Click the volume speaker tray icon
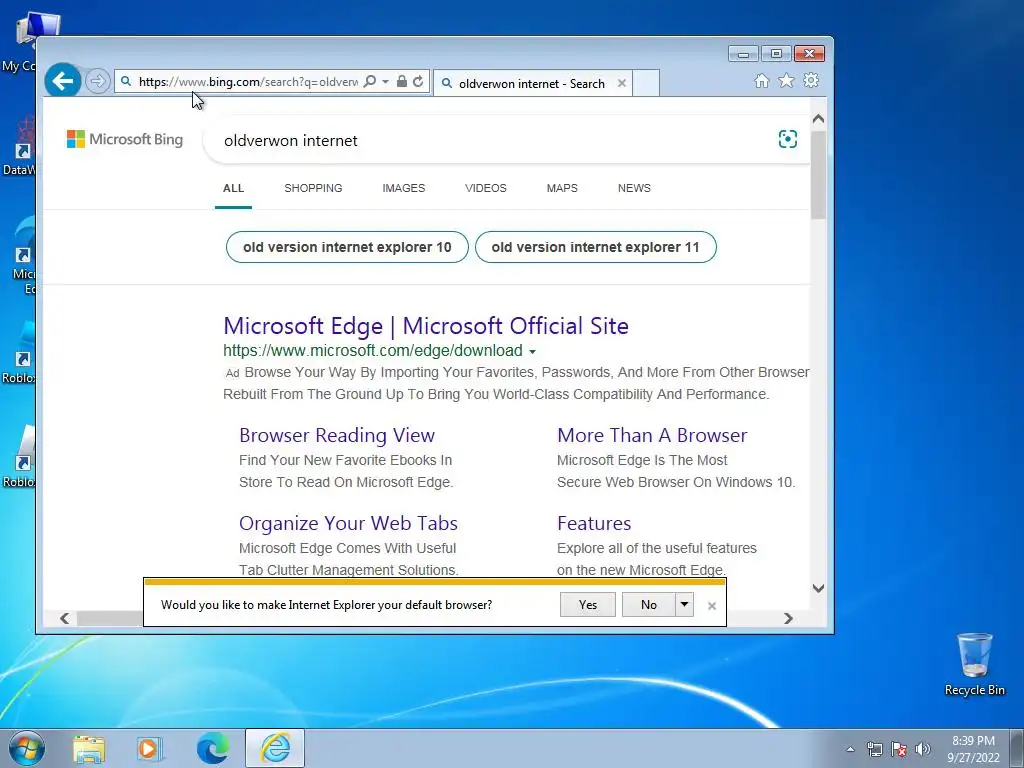The width and height of the screenshot is (1024, 768). coord(923,749)
